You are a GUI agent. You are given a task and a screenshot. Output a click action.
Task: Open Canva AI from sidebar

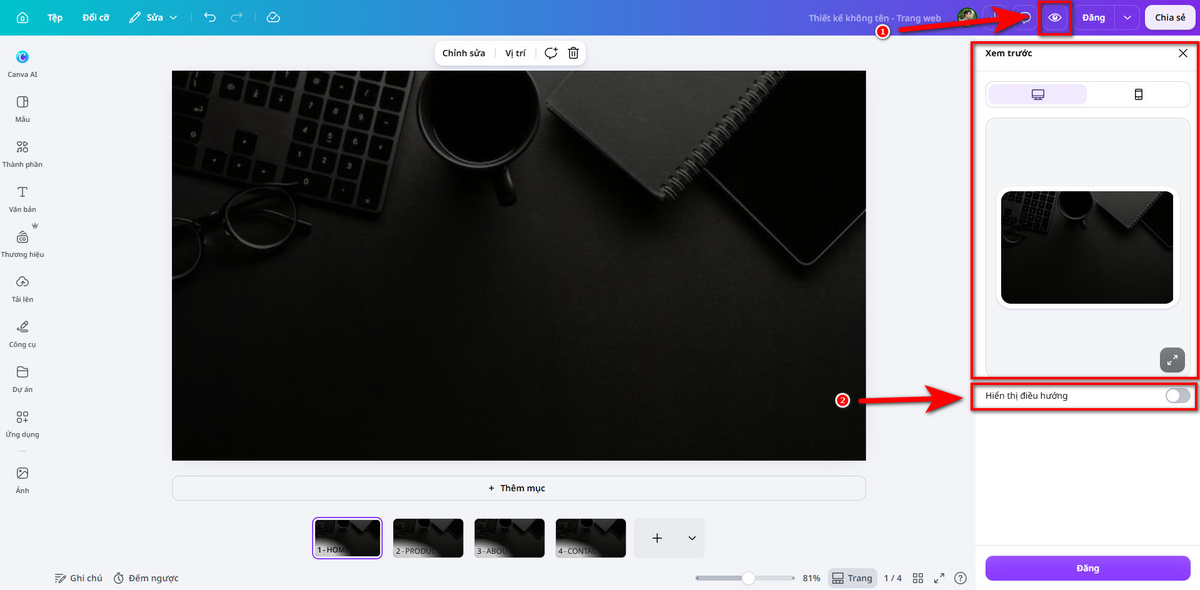(x=22, y=64)
